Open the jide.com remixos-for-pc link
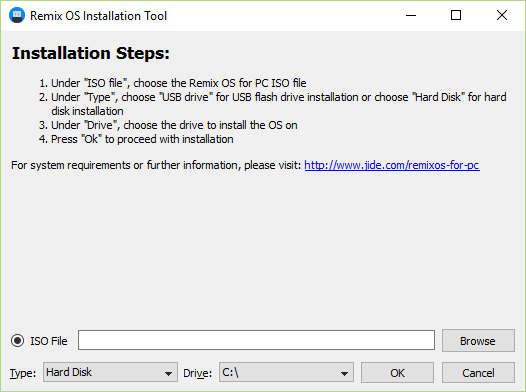Viewport: 526px width, 392px height. pyautogui.click(x=392, y=165)
